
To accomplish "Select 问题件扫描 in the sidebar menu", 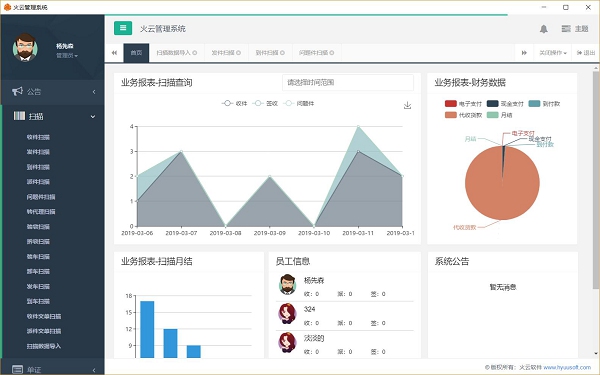I will 41,197.
